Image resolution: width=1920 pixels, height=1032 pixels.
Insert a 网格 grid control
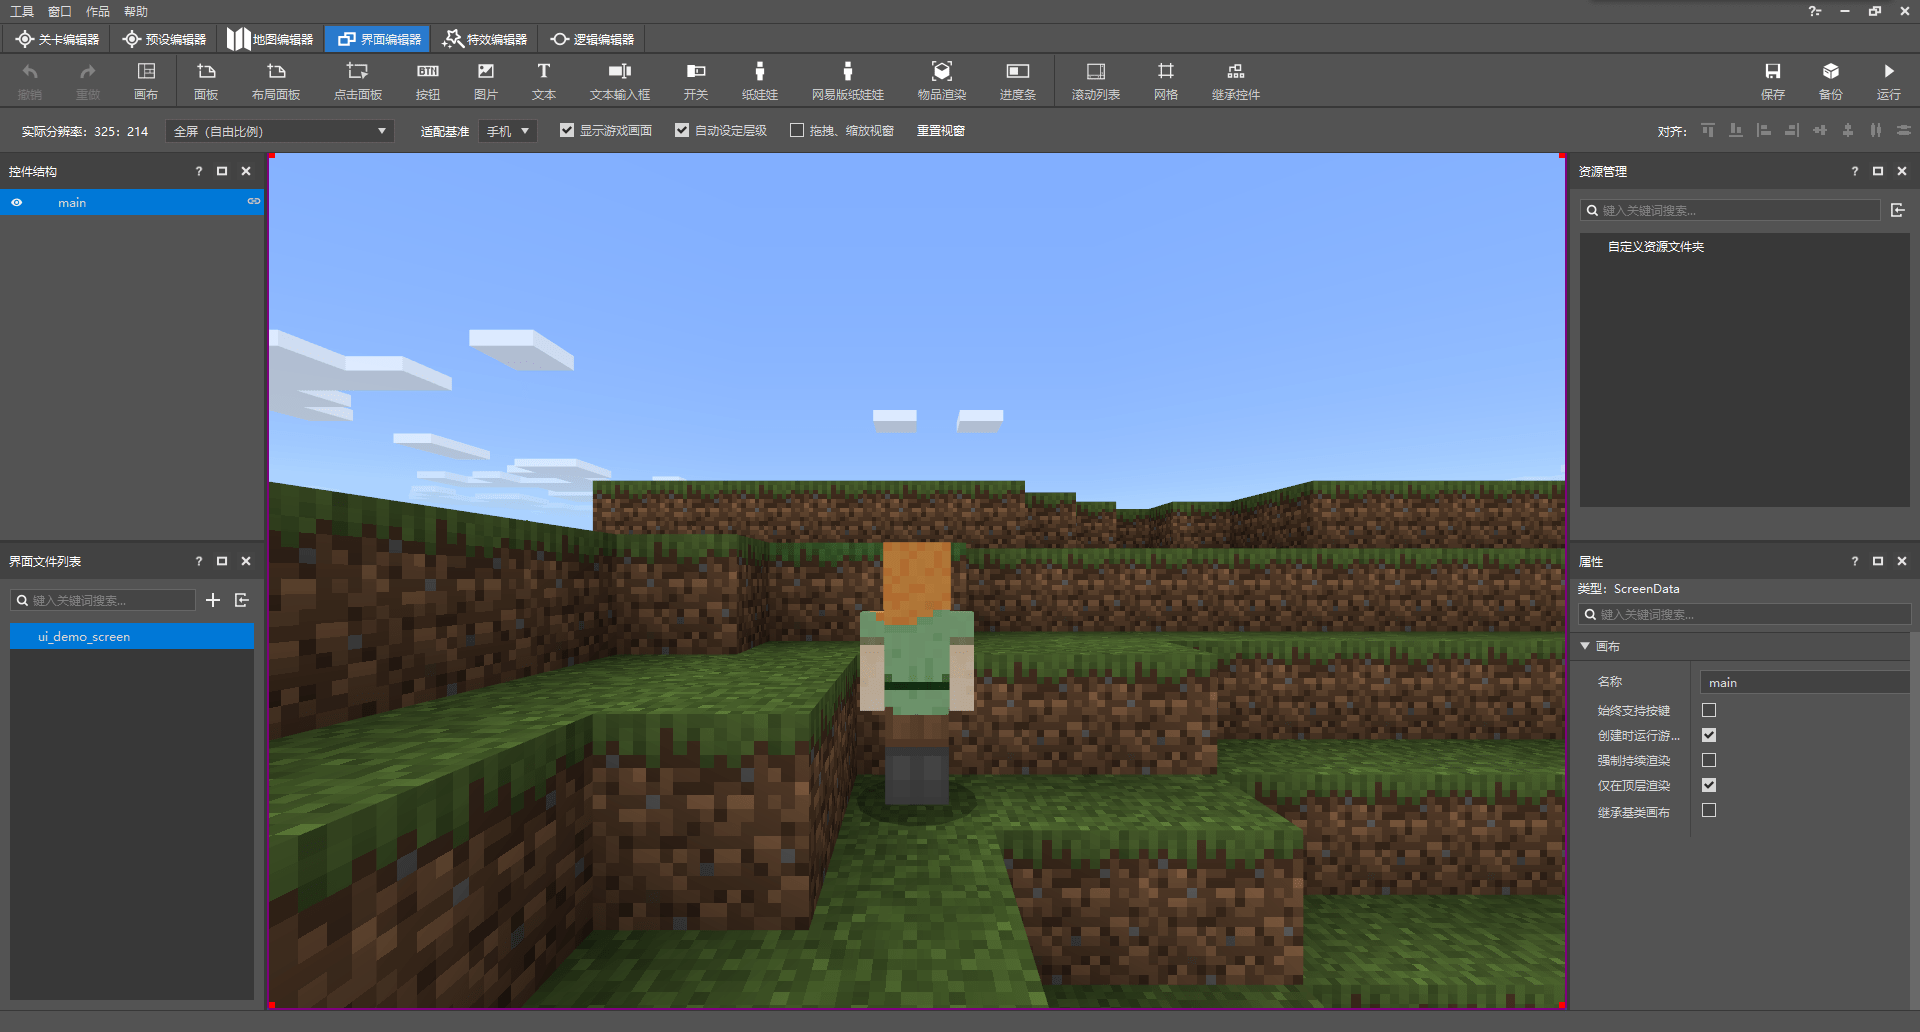pyautogui.click(x=1166, y=80)
